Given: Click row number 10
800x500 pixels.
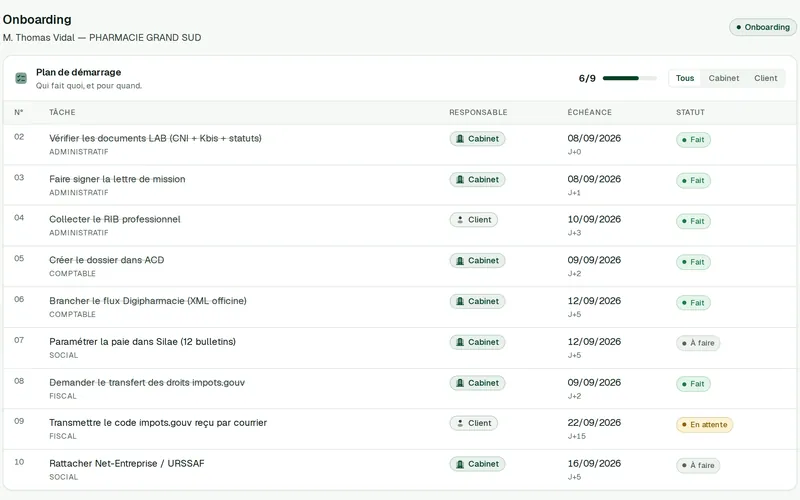Looking at the screenshot, I should point(19,462).
